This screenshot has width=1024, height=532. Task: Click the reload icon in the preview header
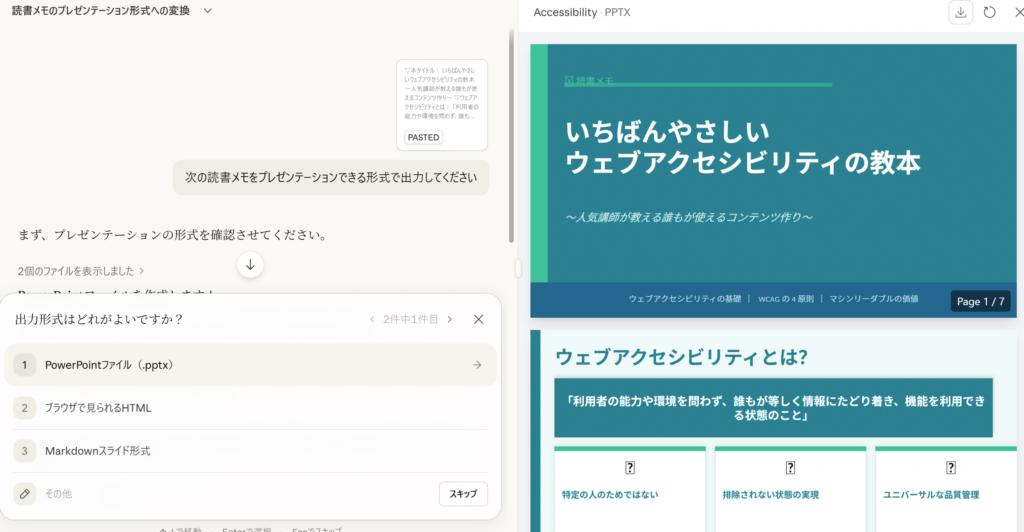[989, 12]
